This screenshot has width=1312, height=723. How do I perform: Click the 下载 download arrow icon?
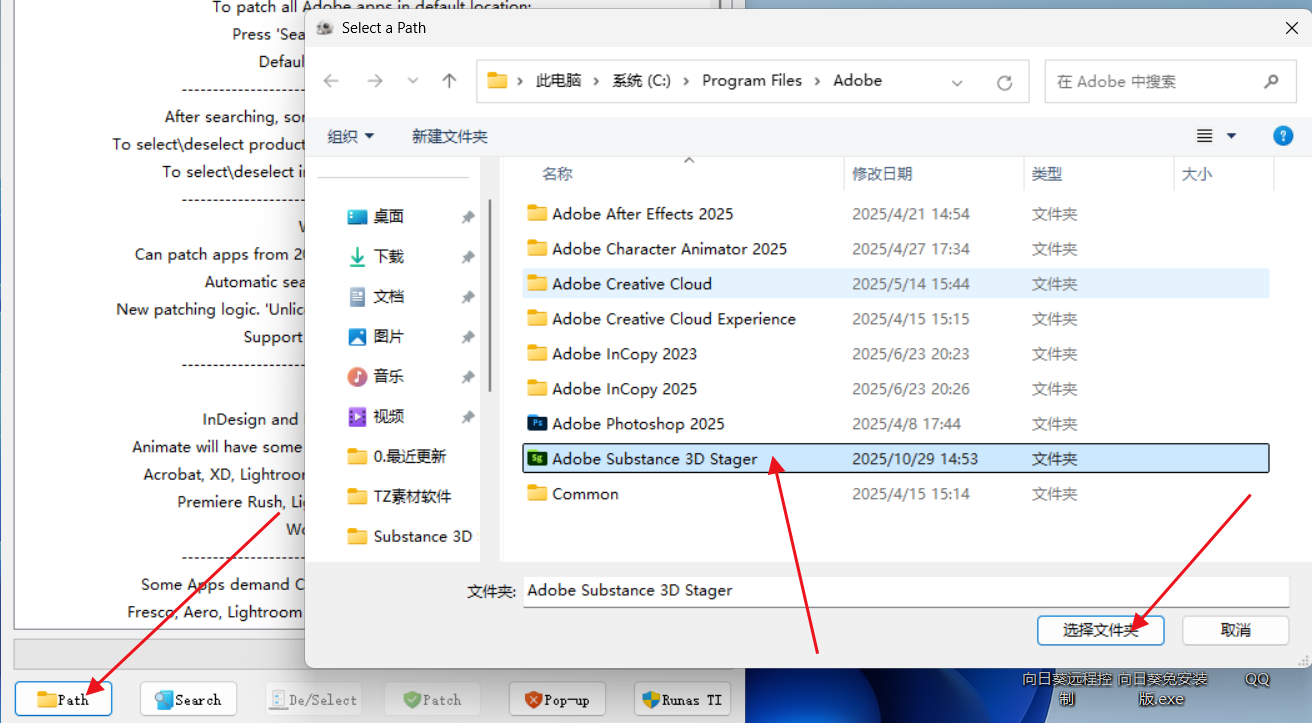click(357, 257)
